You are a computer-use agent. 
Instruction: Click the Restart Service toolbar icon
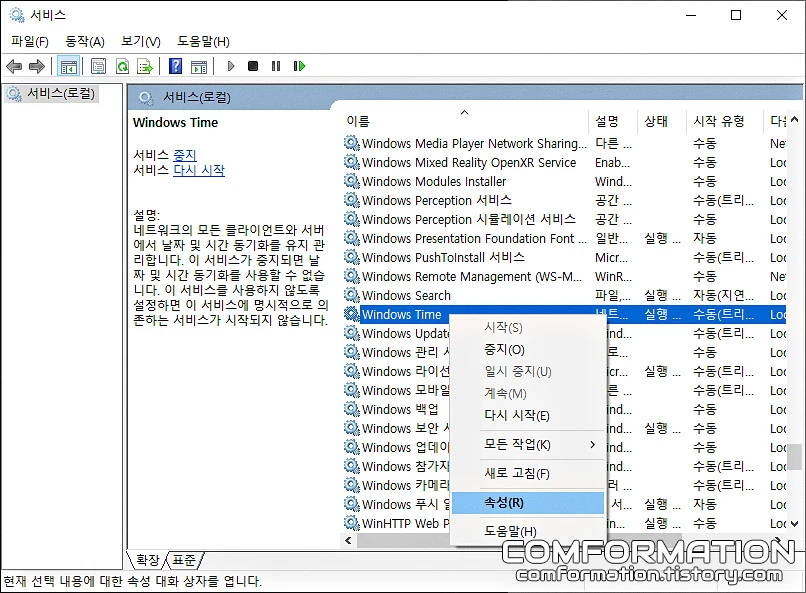click(299, 66)
